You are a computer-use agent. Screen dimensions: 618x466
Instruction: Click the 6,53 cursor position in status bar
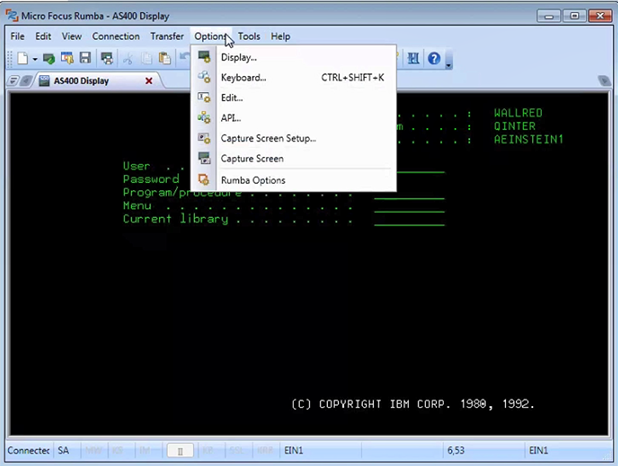pyautogui.click(x=456, y=450)
